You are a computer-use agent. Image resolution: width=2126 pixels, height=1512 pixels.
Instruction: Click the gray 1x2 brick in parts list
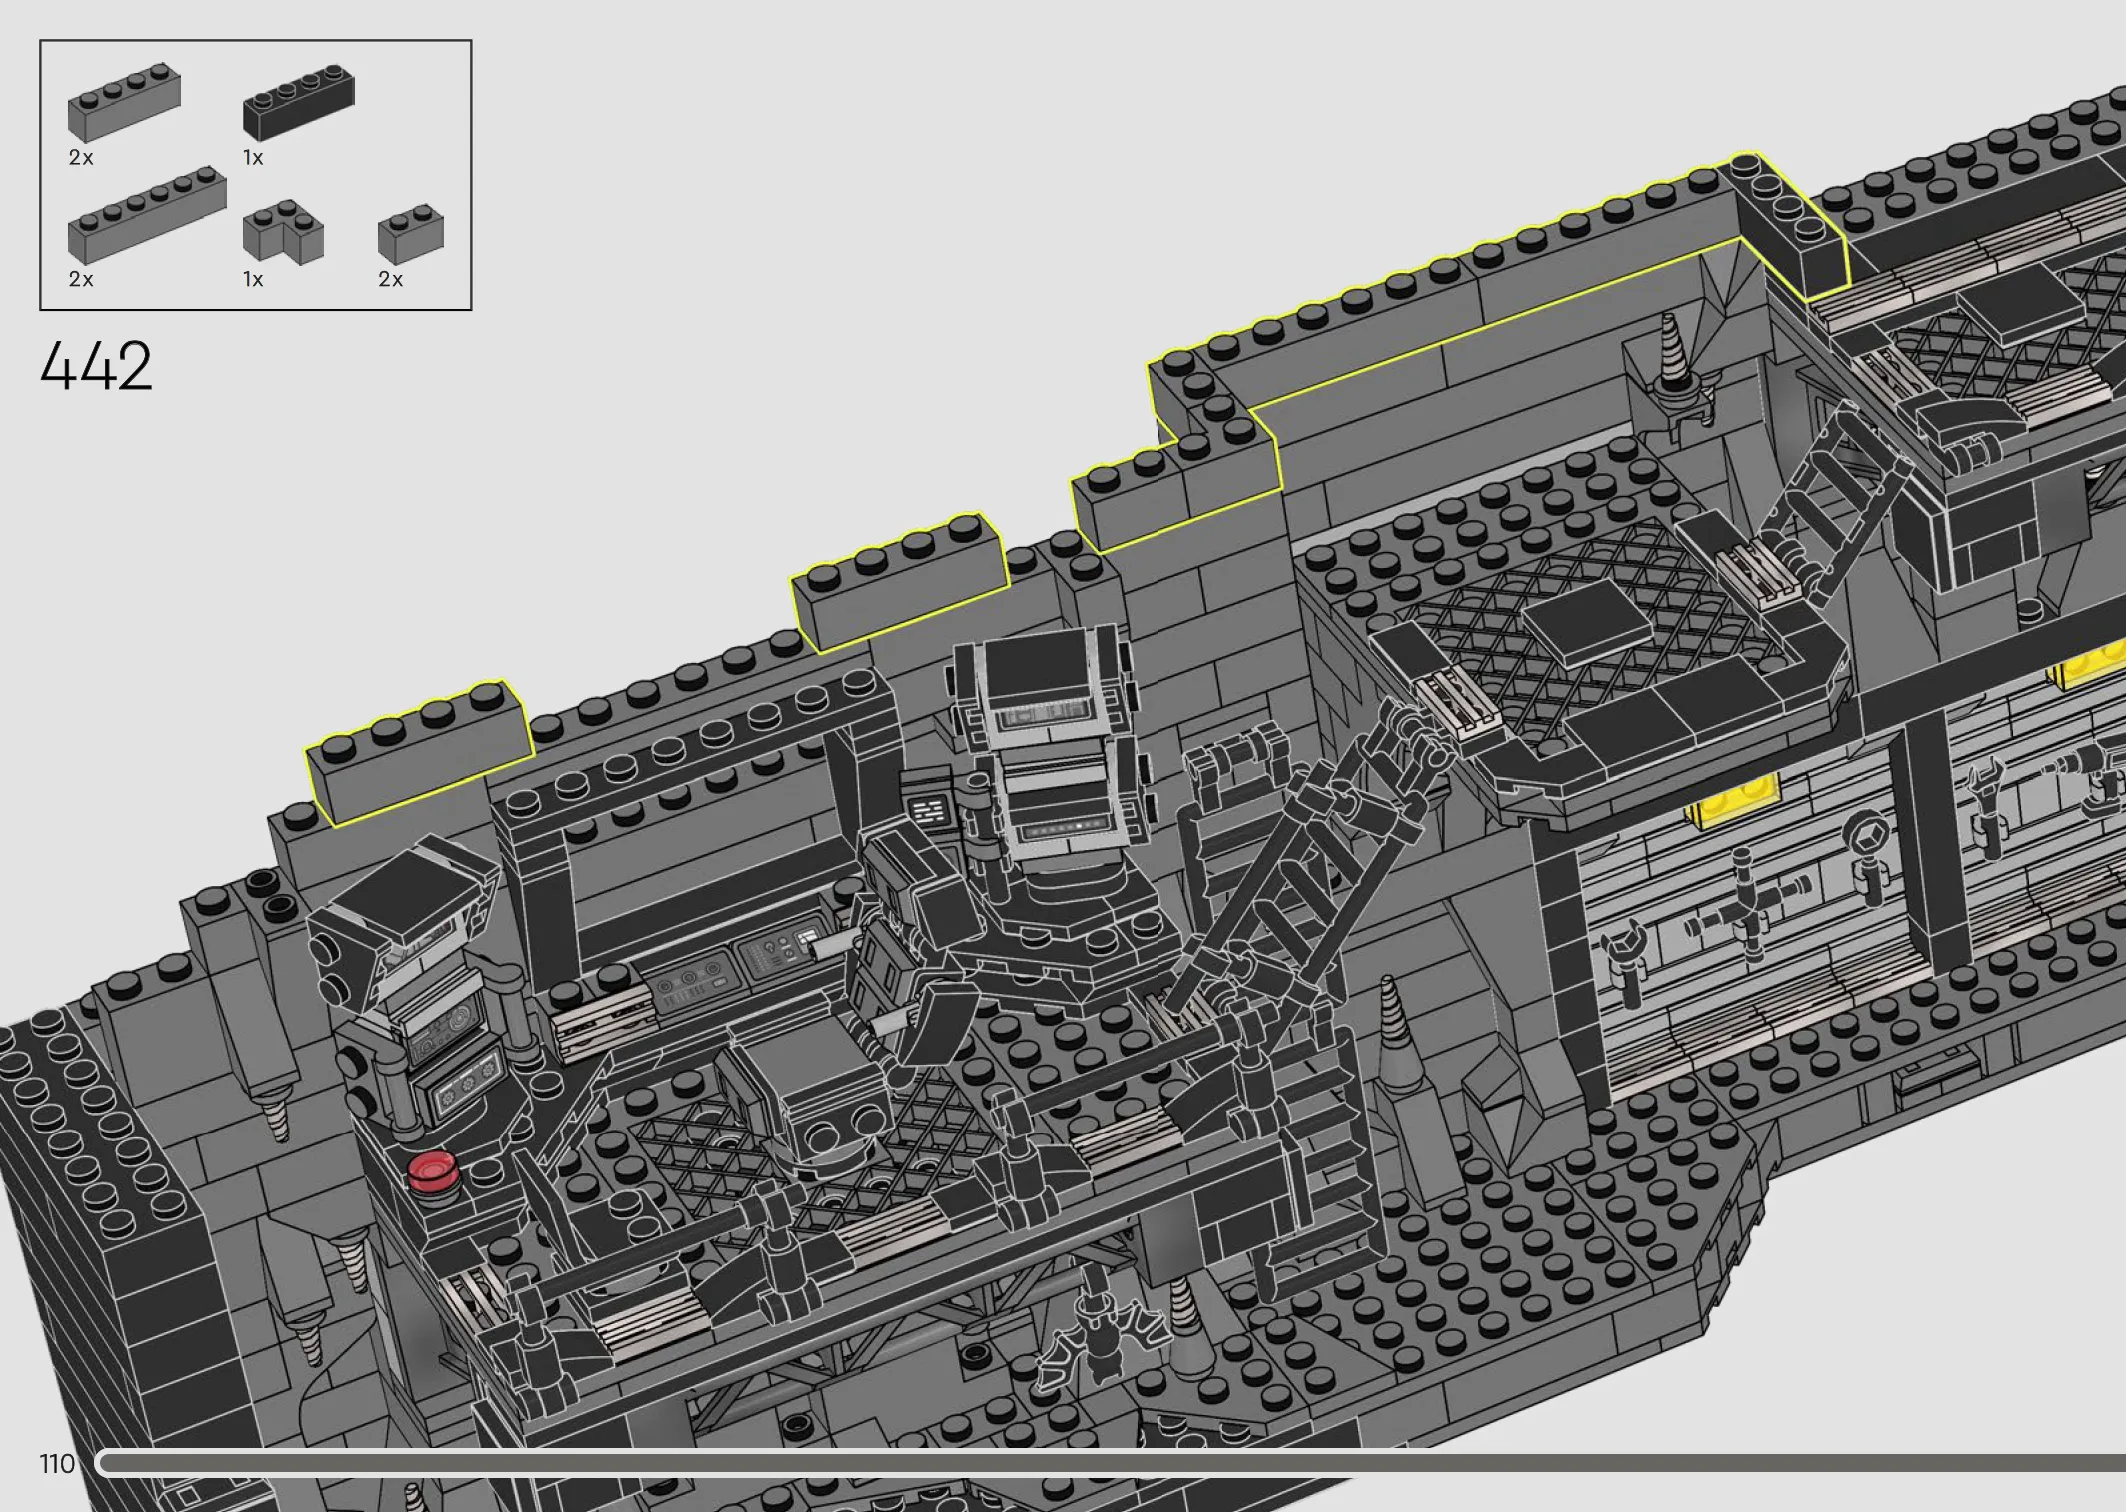coord(410,235)
